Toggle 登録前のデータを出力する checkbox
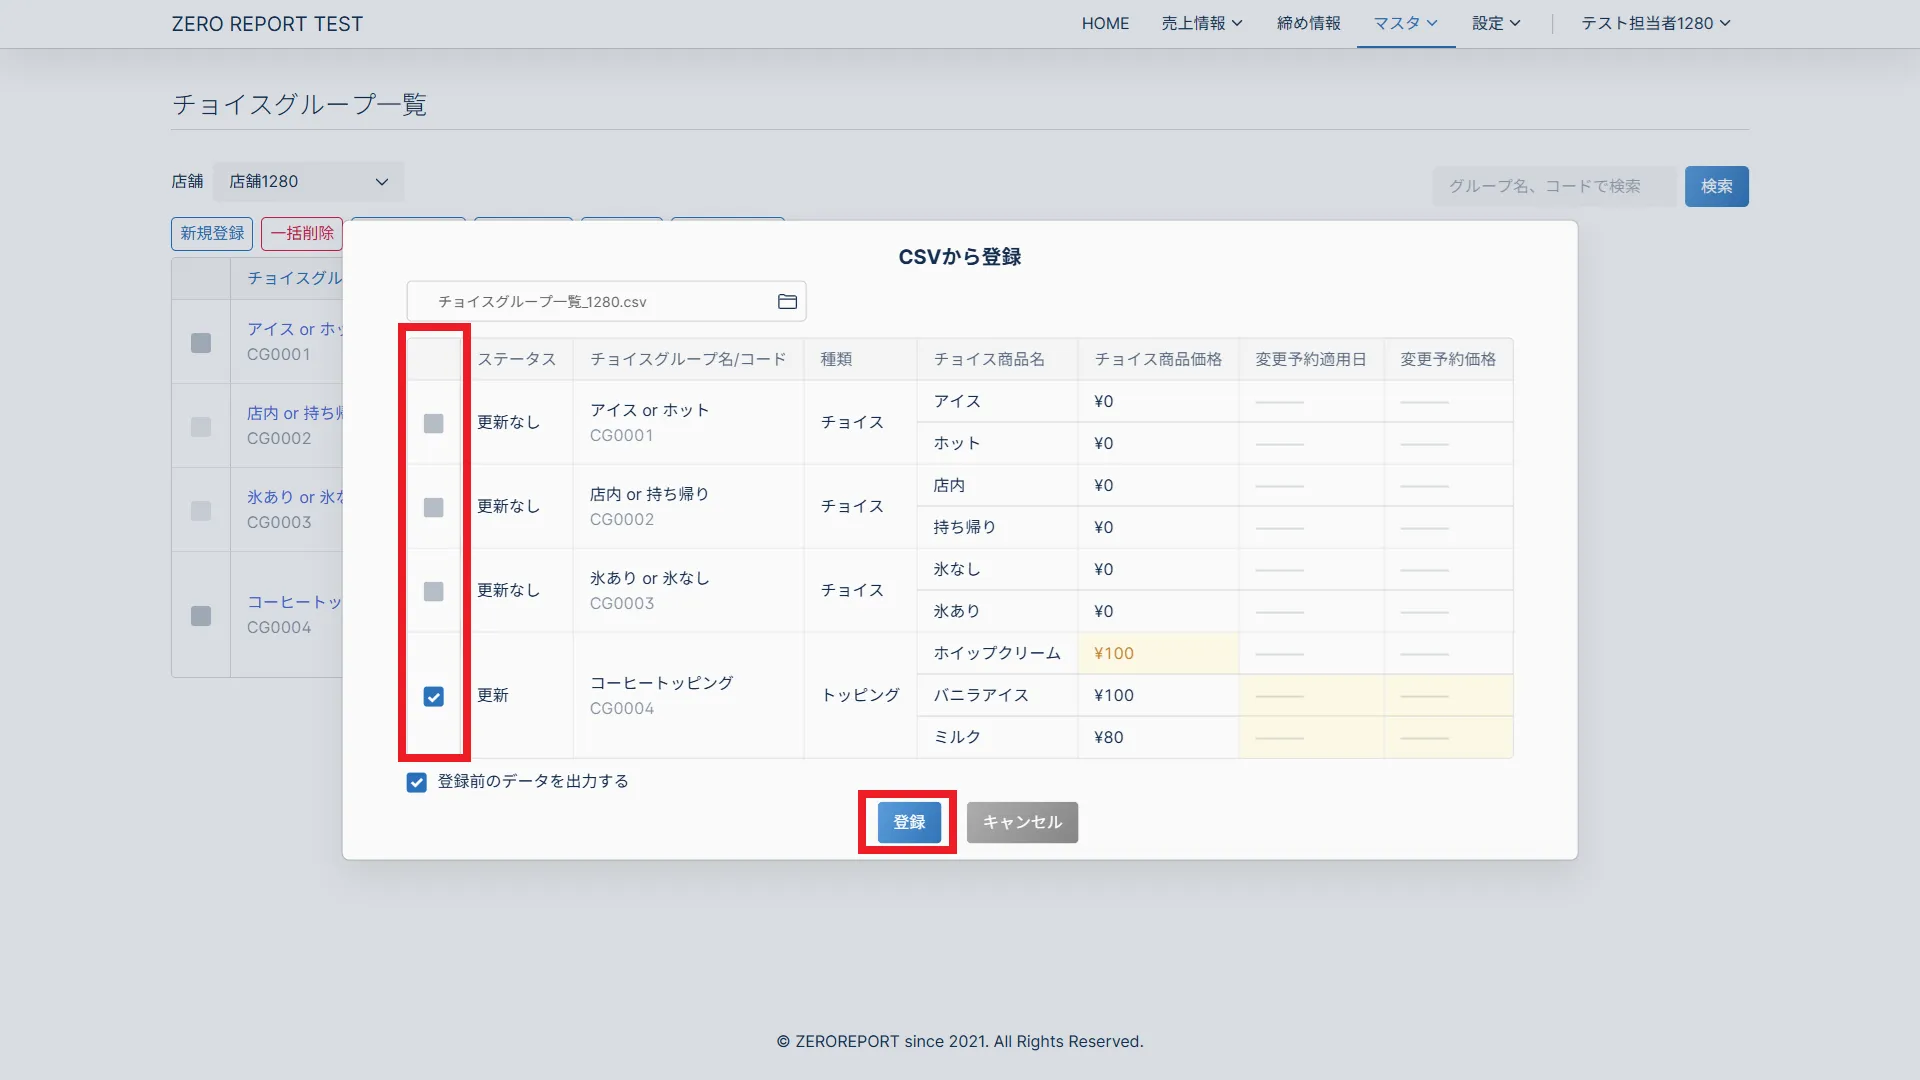This screenshot has height=1080, width=1920. tap(417, 782)
